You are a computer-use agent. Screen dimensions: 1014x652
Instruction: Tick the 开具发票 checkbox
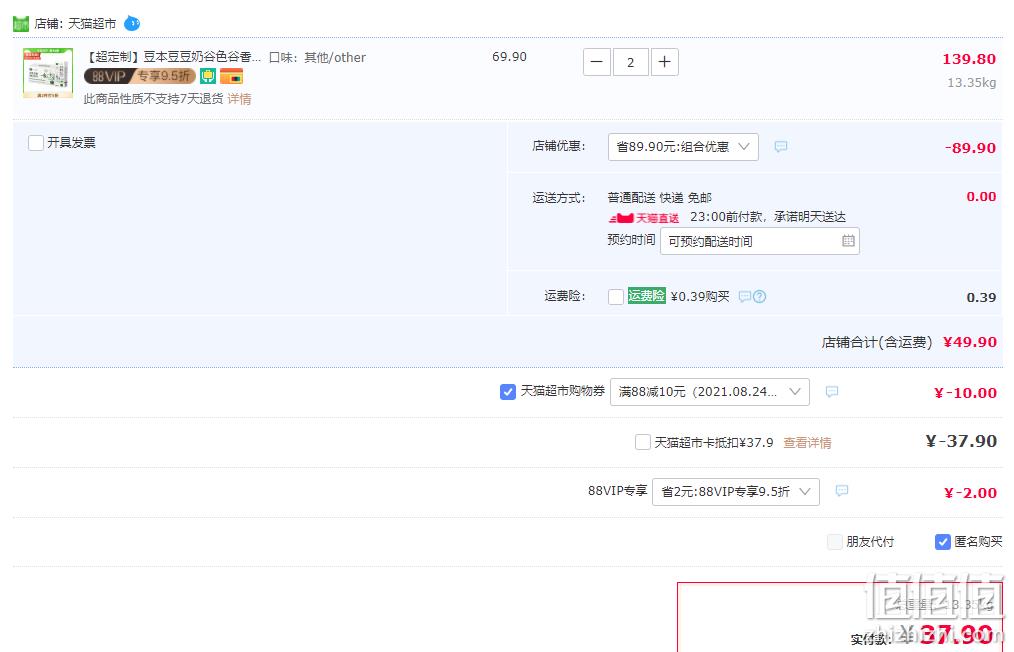36,142
